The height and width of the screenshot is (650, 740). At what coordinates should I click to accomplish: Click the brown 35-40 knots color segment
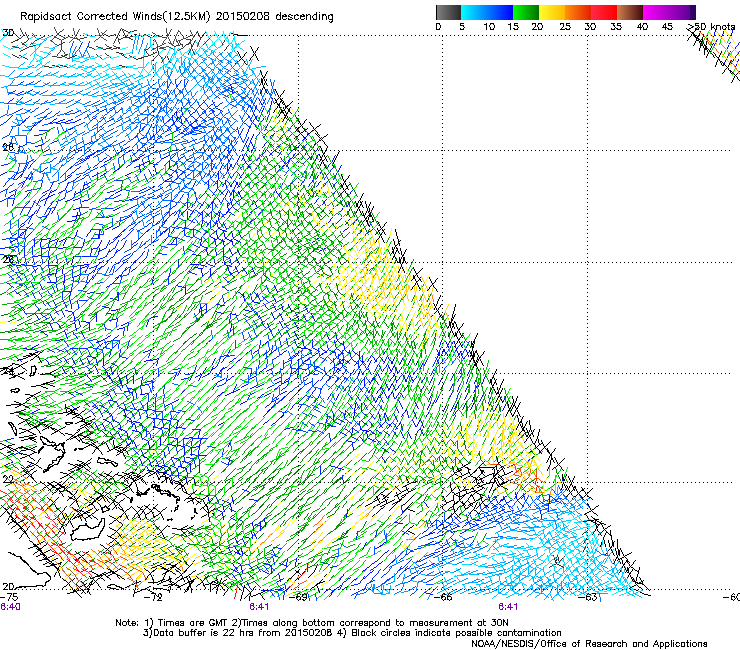click(x=630, y=12)
